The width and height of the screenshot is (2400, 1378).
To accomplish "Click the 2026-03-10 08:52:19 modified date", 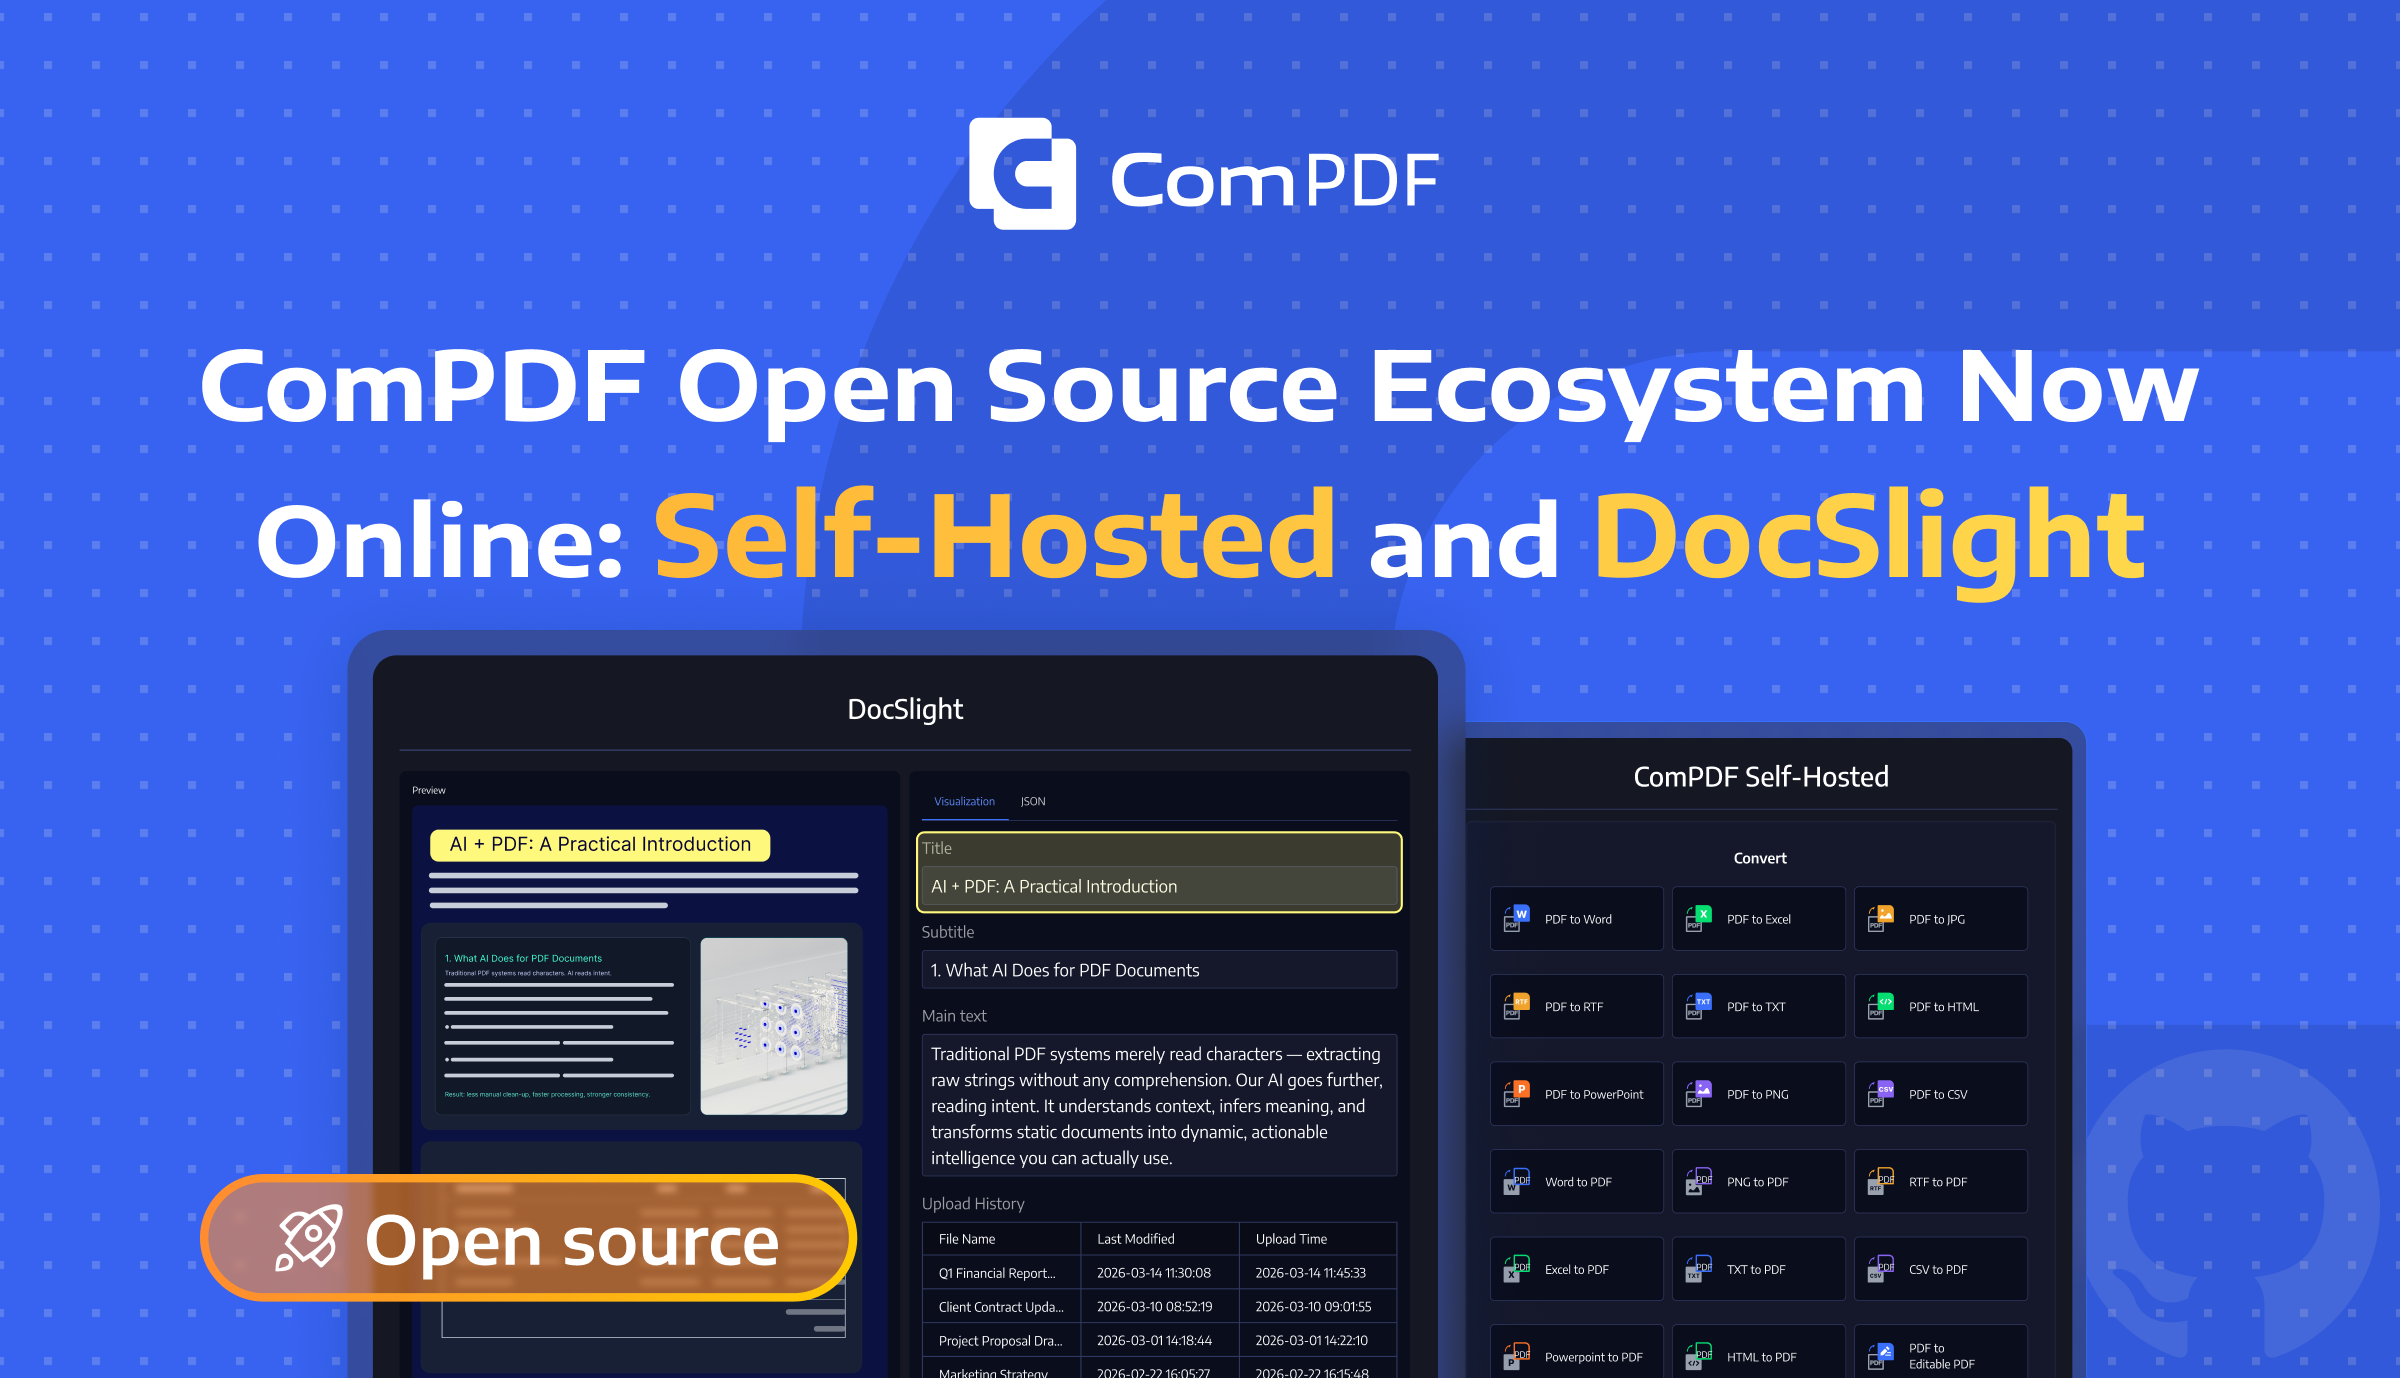I will pos(1154,1307).
